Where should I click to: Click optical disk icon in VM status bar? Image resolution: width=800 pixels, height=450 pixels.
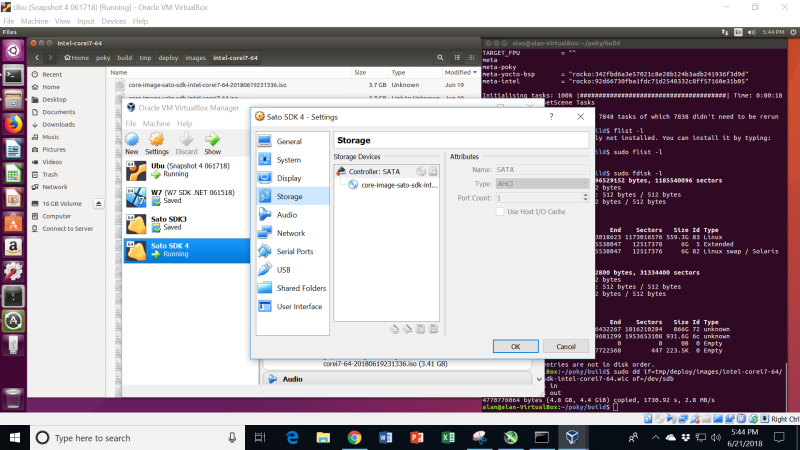coord(659,419)
